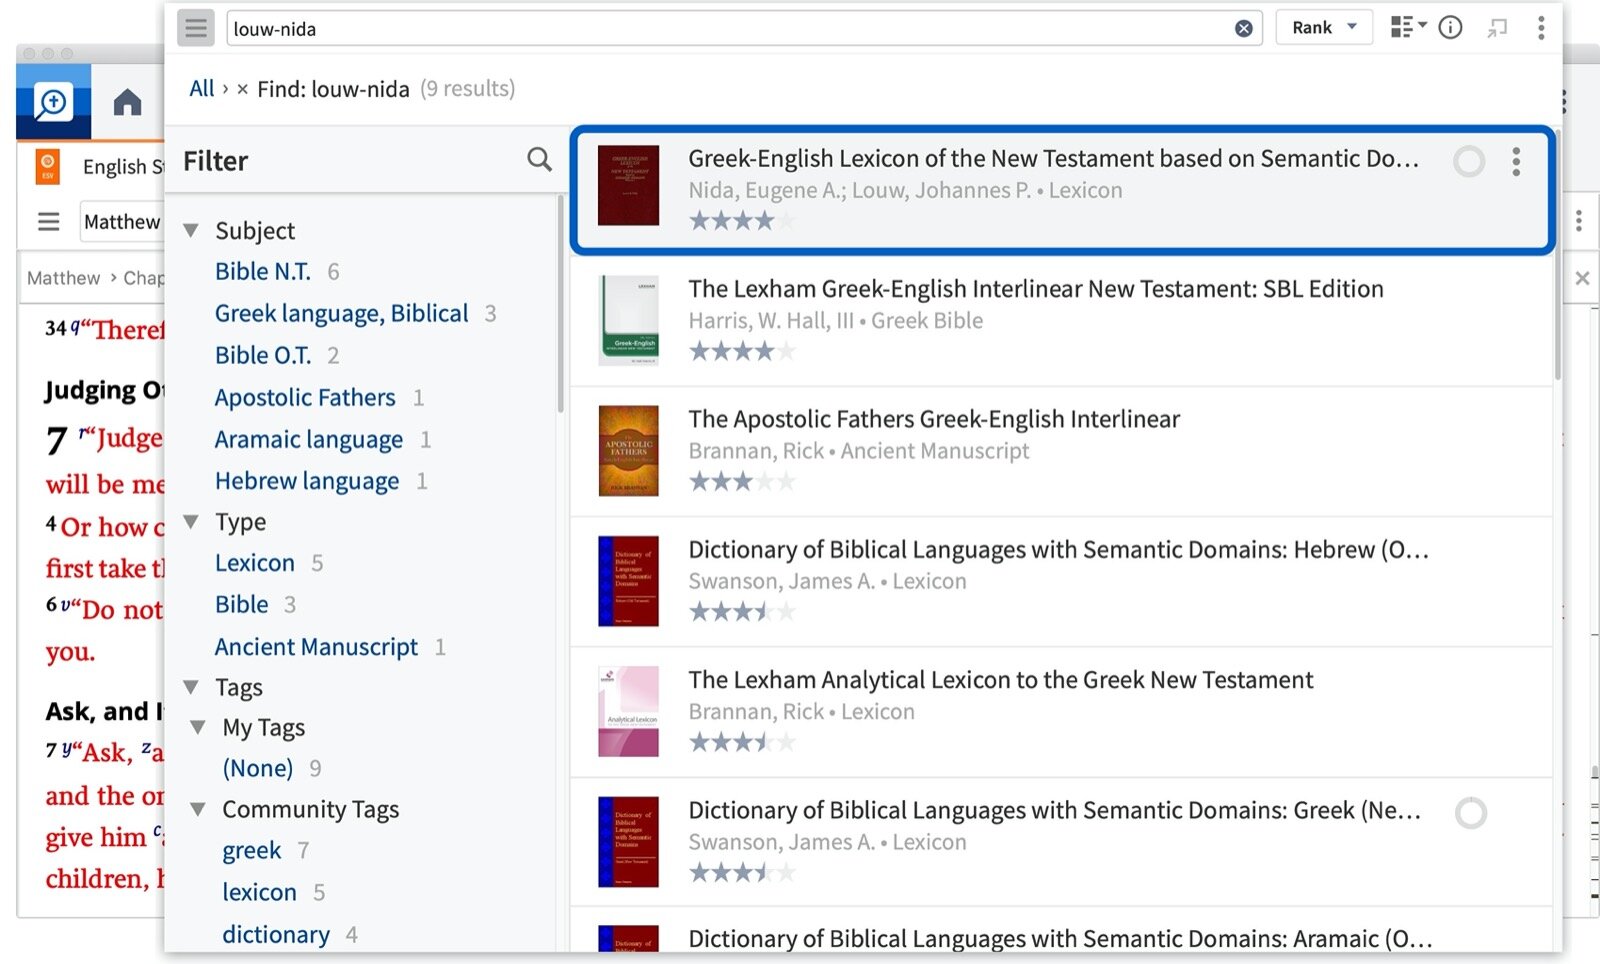
Task: Collapse the My Tags subsection
Action: pyautogui.click(x=198, y=728)
